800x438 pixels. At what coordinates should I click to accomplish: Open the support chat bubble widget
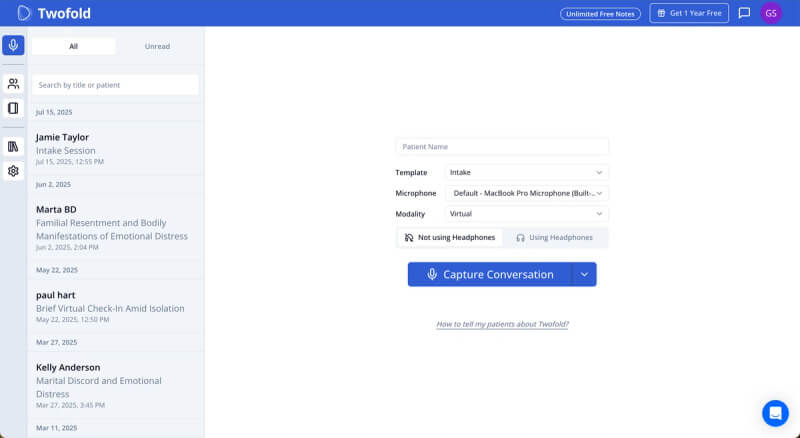pyautogui.click(x=776, y=413)
